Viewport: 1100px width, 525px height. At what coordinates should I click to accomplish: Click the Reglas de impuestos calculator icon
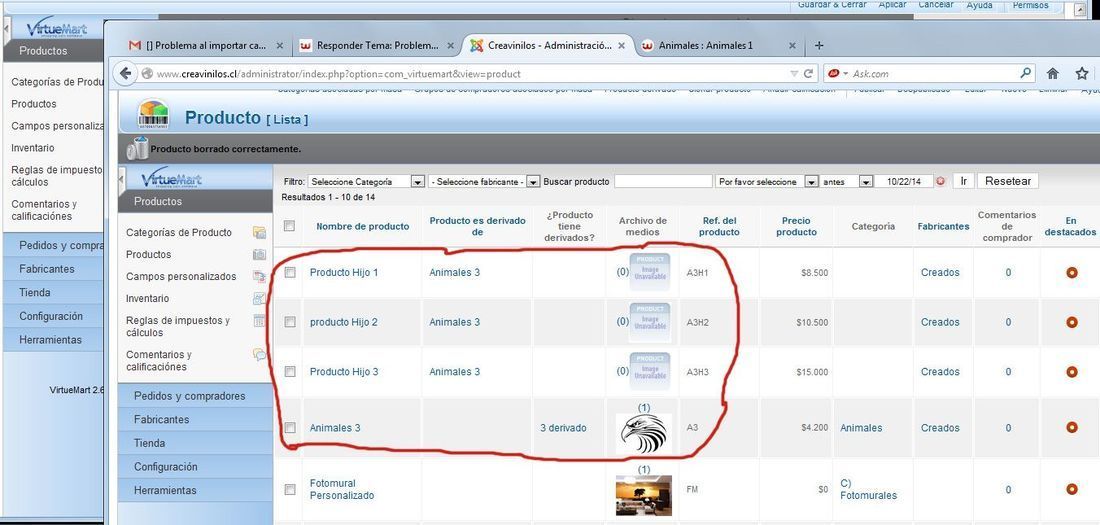260,321
